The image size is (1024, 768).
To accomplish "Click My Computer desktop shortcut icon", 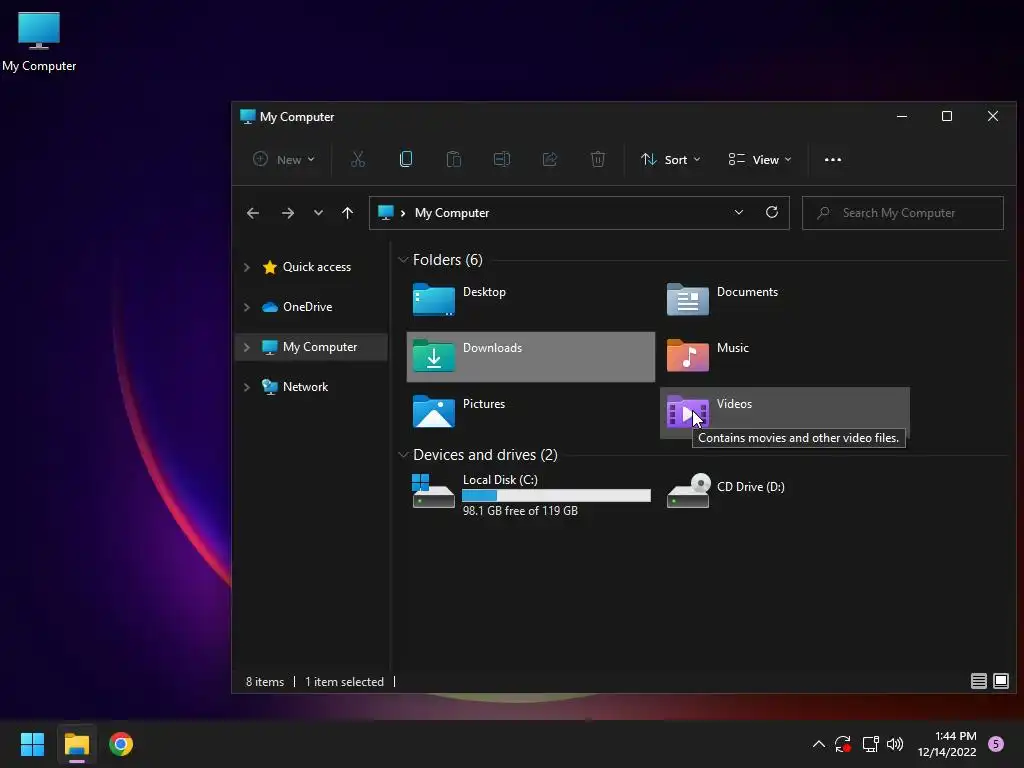I will [39, 31].
